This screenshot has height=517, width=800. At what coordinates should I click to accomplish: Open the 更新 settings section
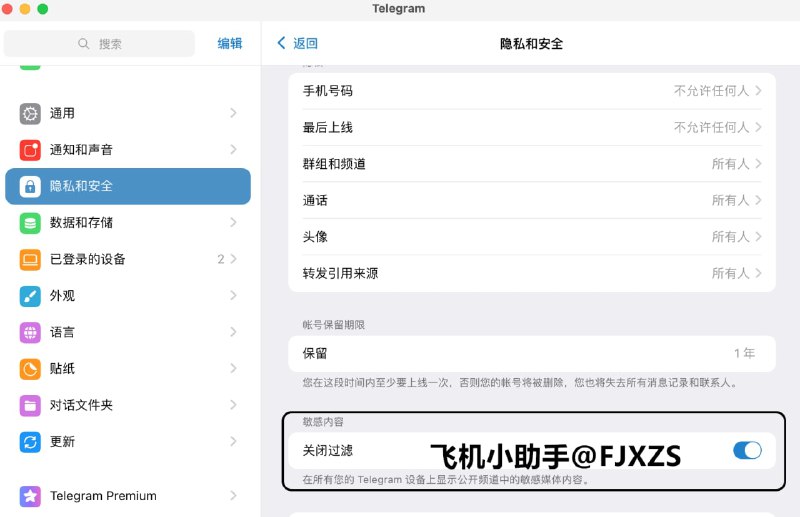coord(128,442)
